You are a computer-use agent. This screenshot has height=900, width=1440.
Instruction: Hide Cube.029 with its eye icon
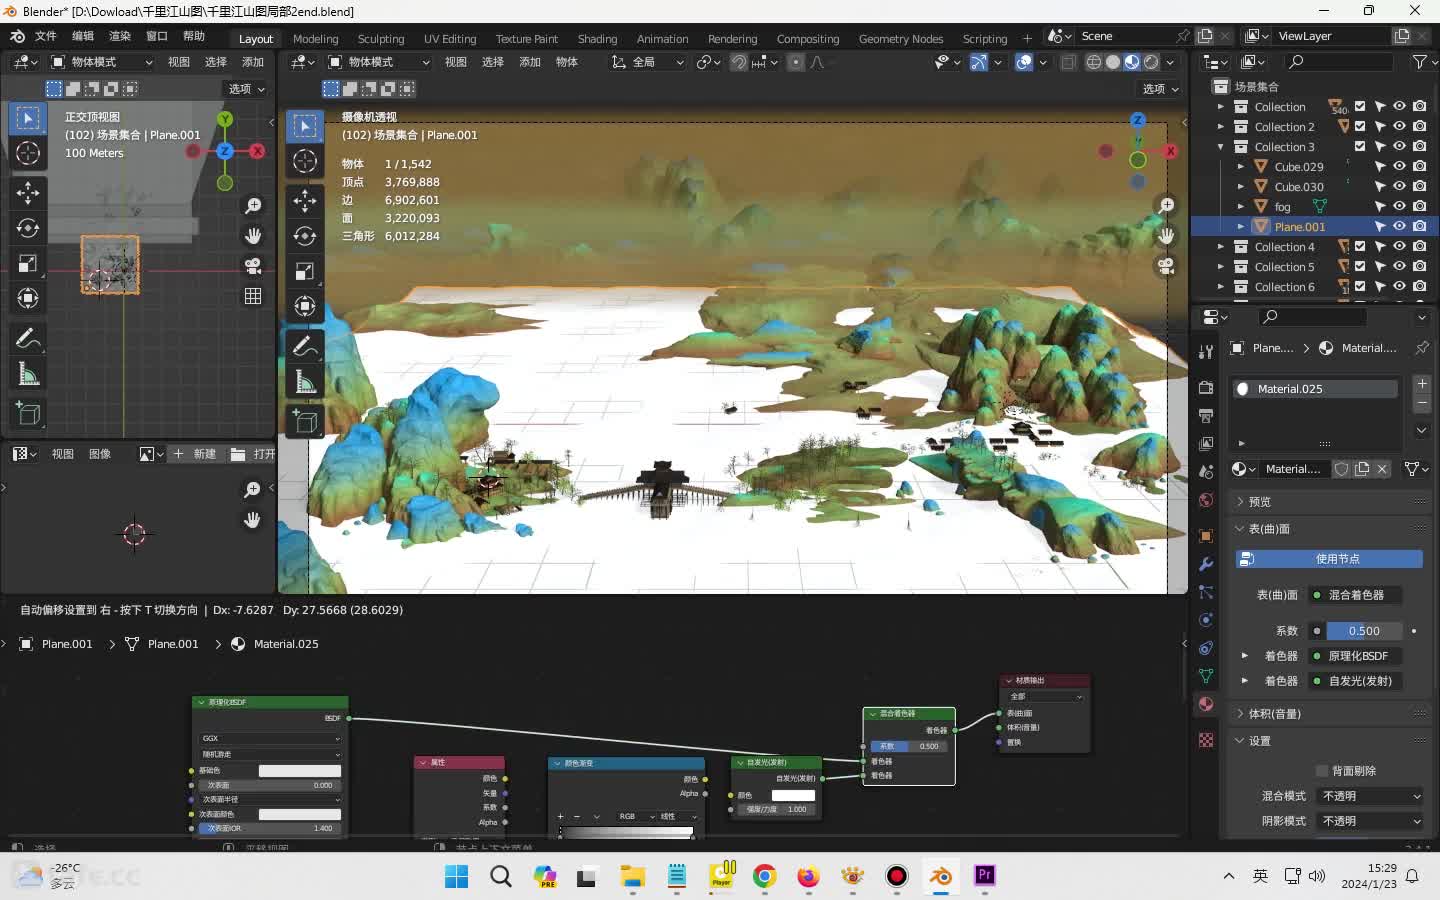click(1400, 167)
